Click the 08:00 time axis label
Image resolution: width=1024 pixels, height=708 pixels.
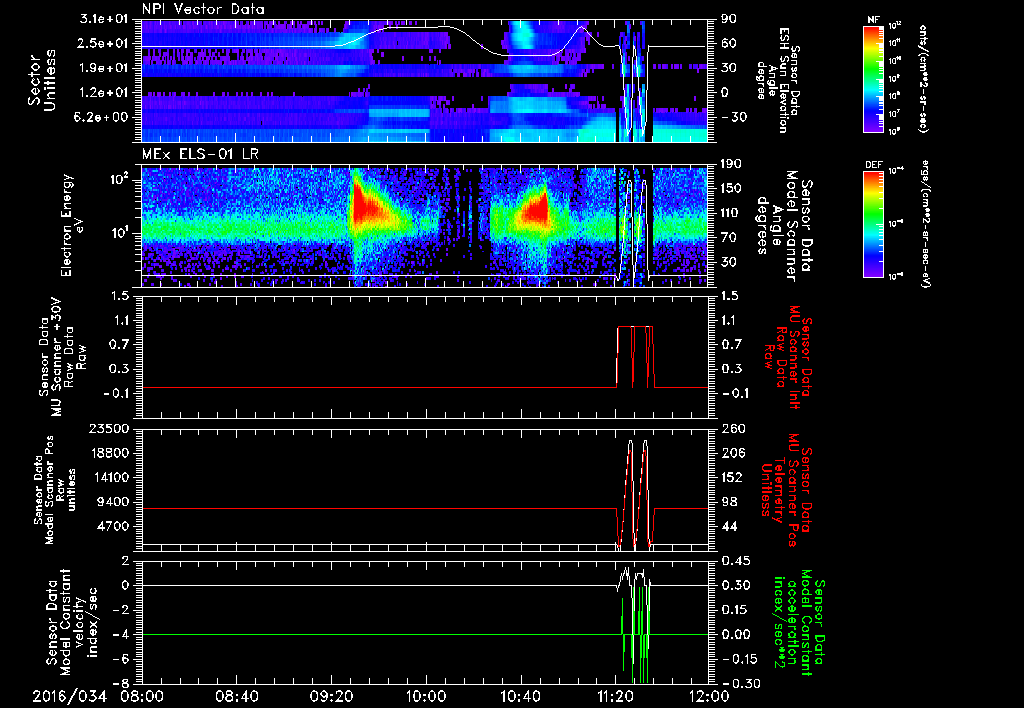click(142, 696)
